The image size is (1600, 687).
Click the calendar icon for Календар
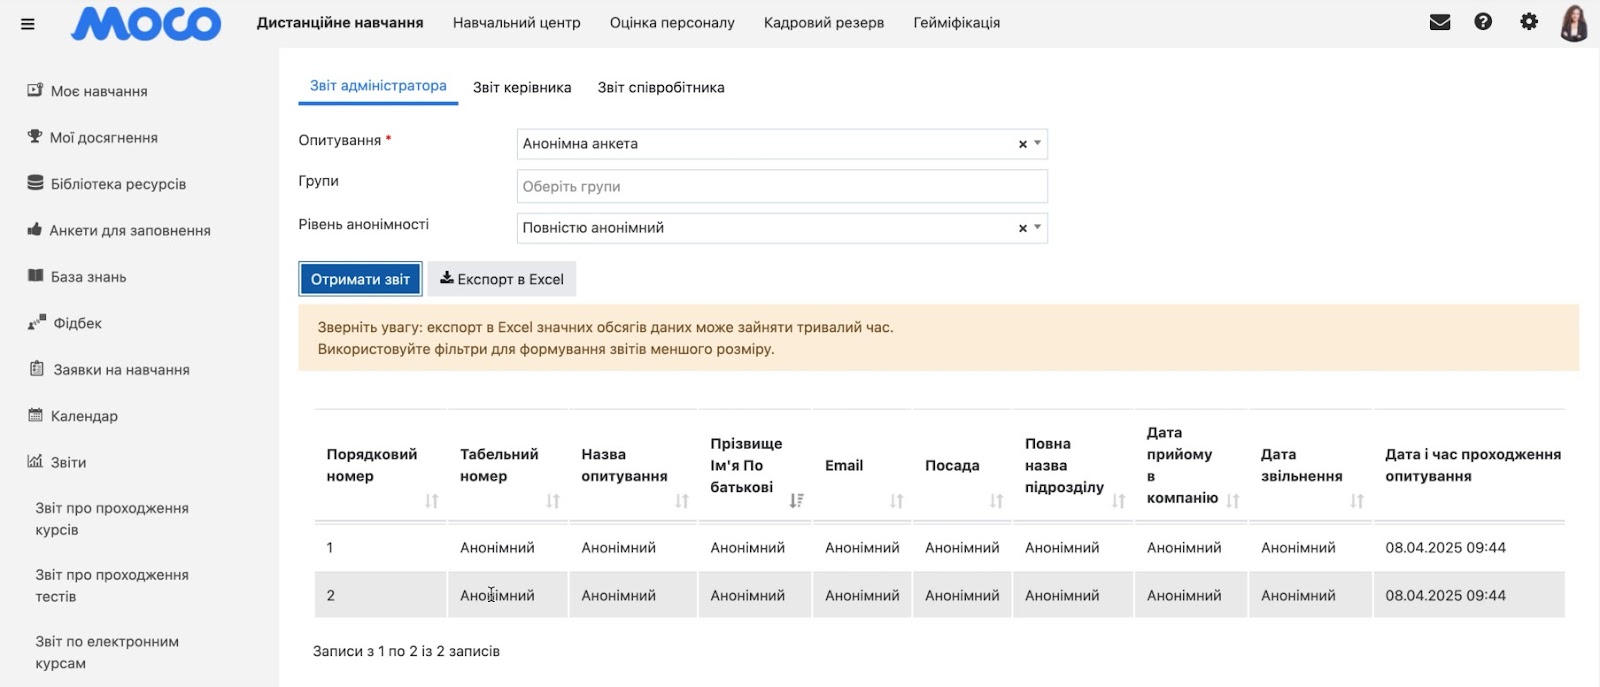[35, 415]
